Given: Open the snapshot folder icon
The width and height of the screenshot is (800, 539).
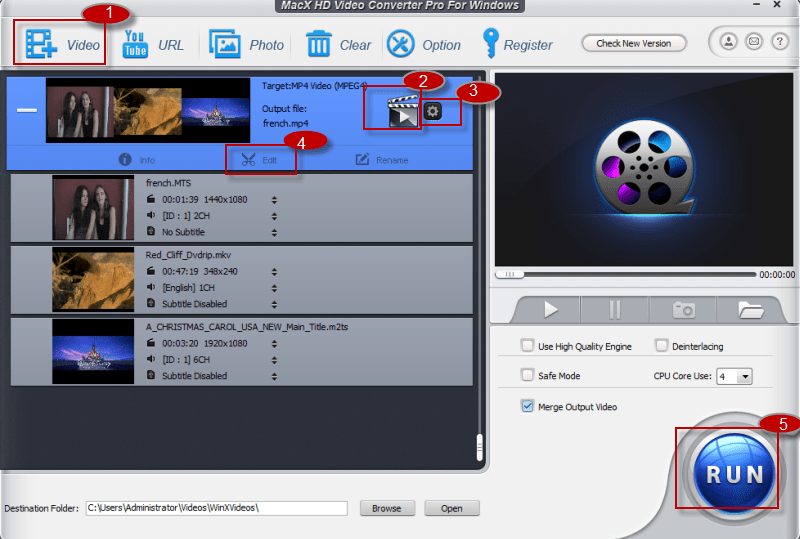Looking at the screenshot, I should (750, 310).
